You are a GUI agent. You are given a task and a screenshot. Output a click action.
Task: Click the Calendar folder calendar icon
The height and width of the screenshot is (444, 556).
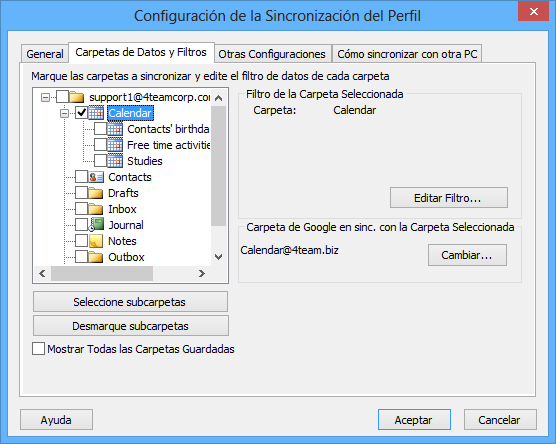96,113
